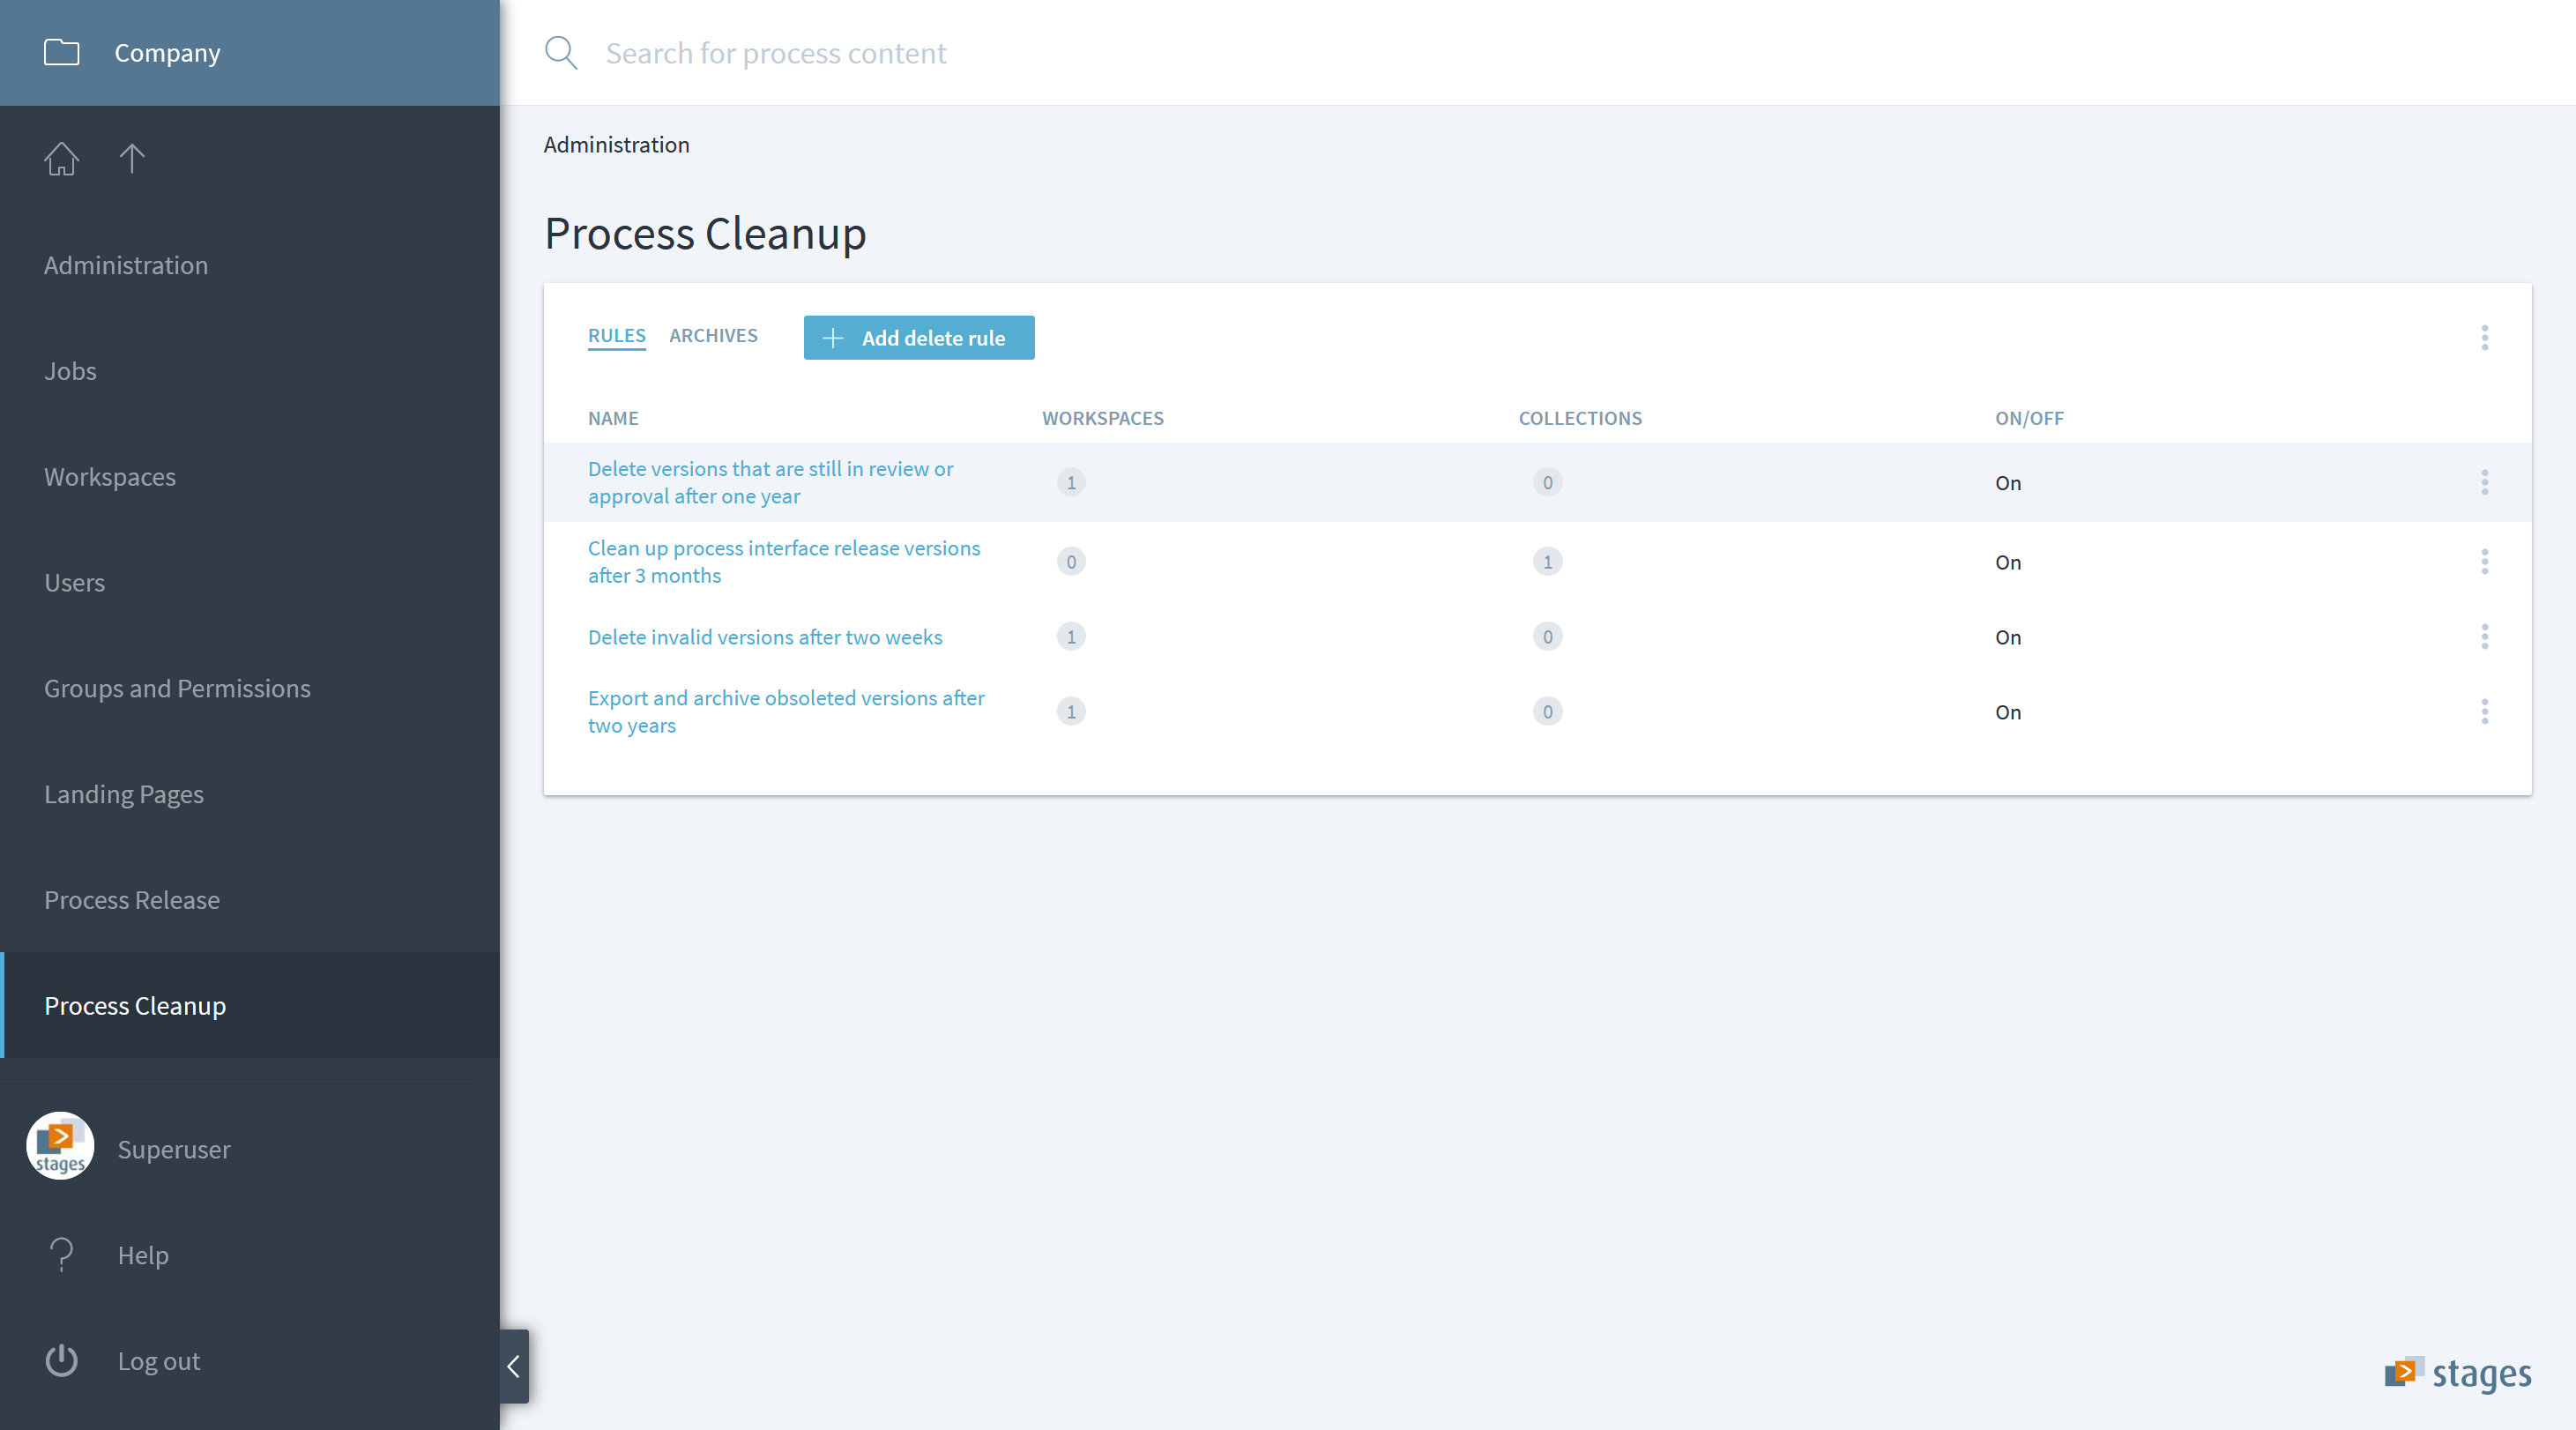Screen dimensions: 2576x1430
Task: Click the Log out power icon
Action: 61,1360
